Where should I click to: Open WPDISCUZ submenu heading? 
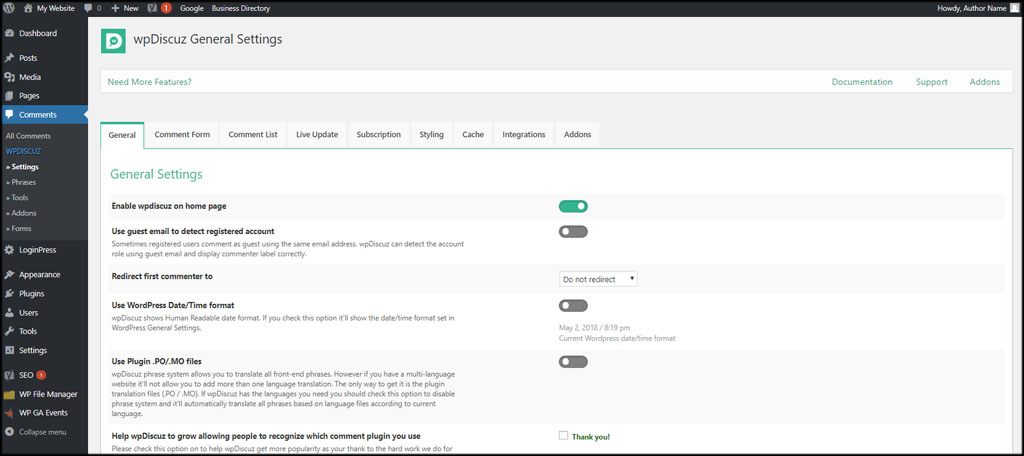click(24, 151)
